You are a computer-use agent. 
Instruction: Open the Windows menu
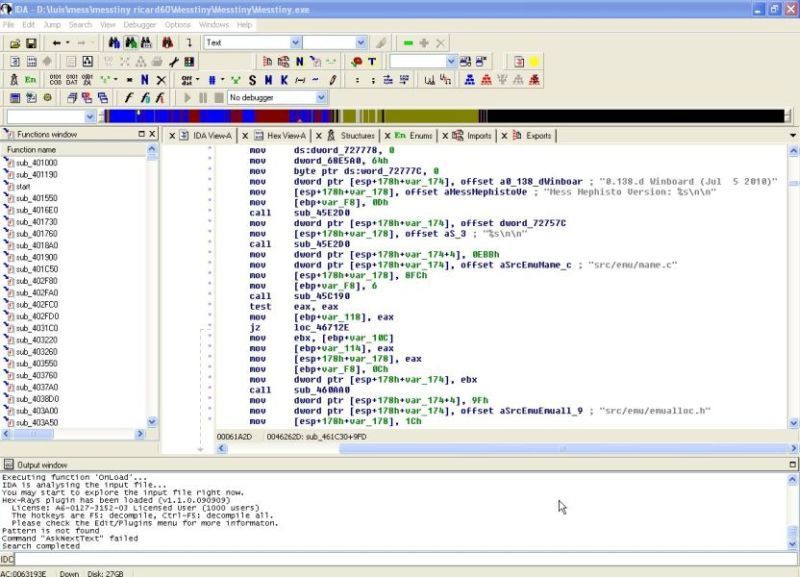point(214,24)
